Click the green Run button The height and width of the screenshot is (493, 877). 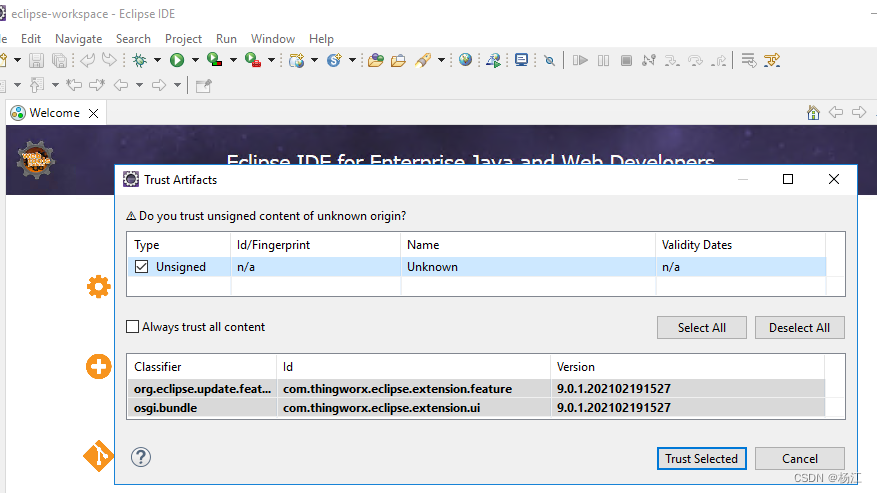pyautogui.click(x=177, y=60)
